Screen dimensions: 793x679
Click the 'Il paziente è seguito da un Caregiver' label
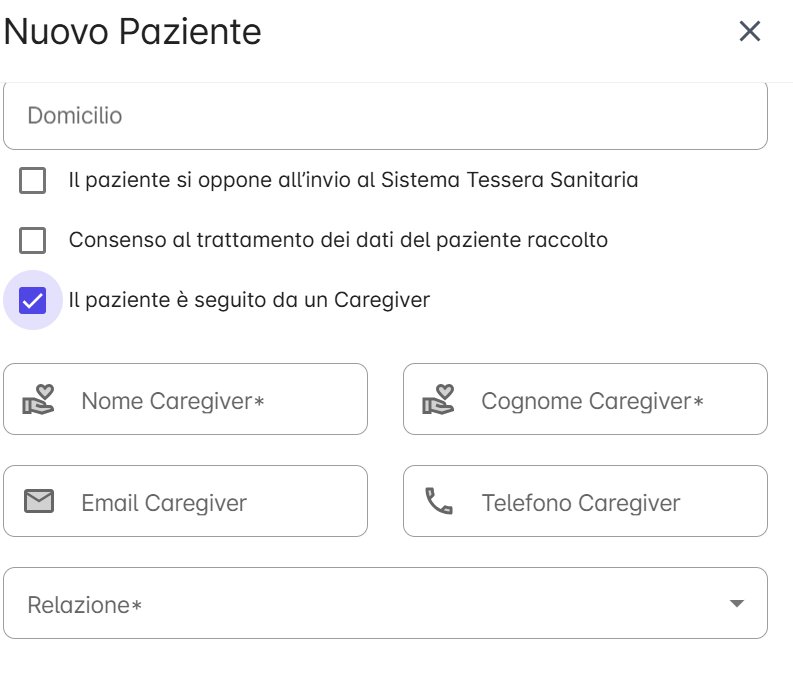(x=249, y=300)
